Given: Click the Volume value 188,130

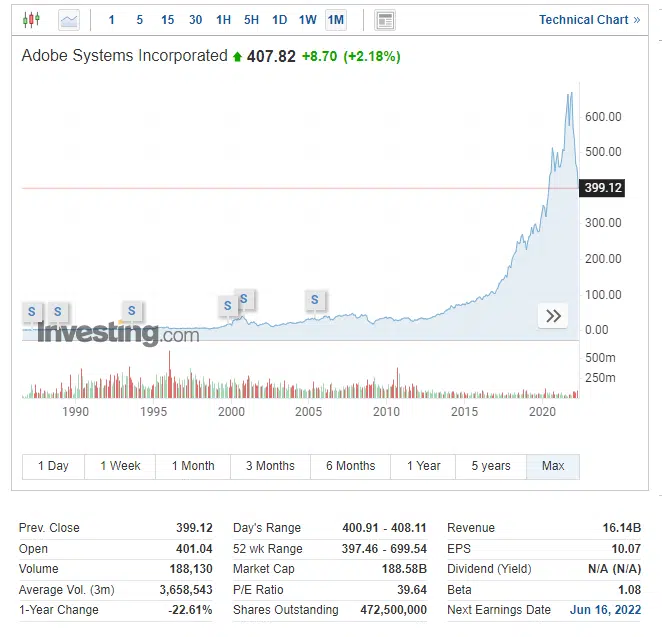Looking at the screenshot, I should [x=191, y=569].
